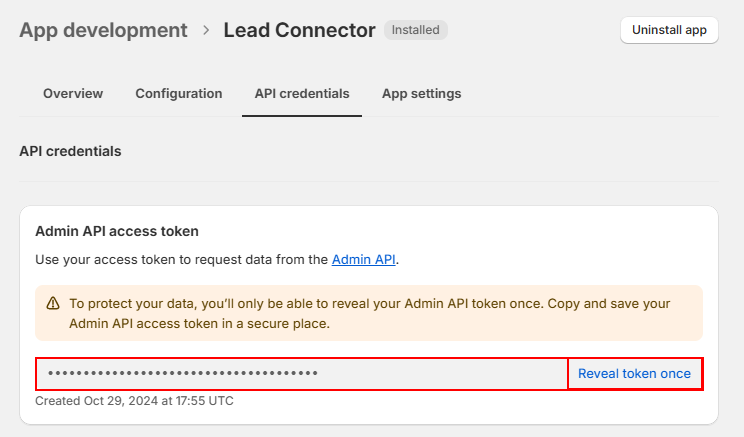Click the Admin API access token heading
This screenshot has height=437, width=744.
pos(117,231)
